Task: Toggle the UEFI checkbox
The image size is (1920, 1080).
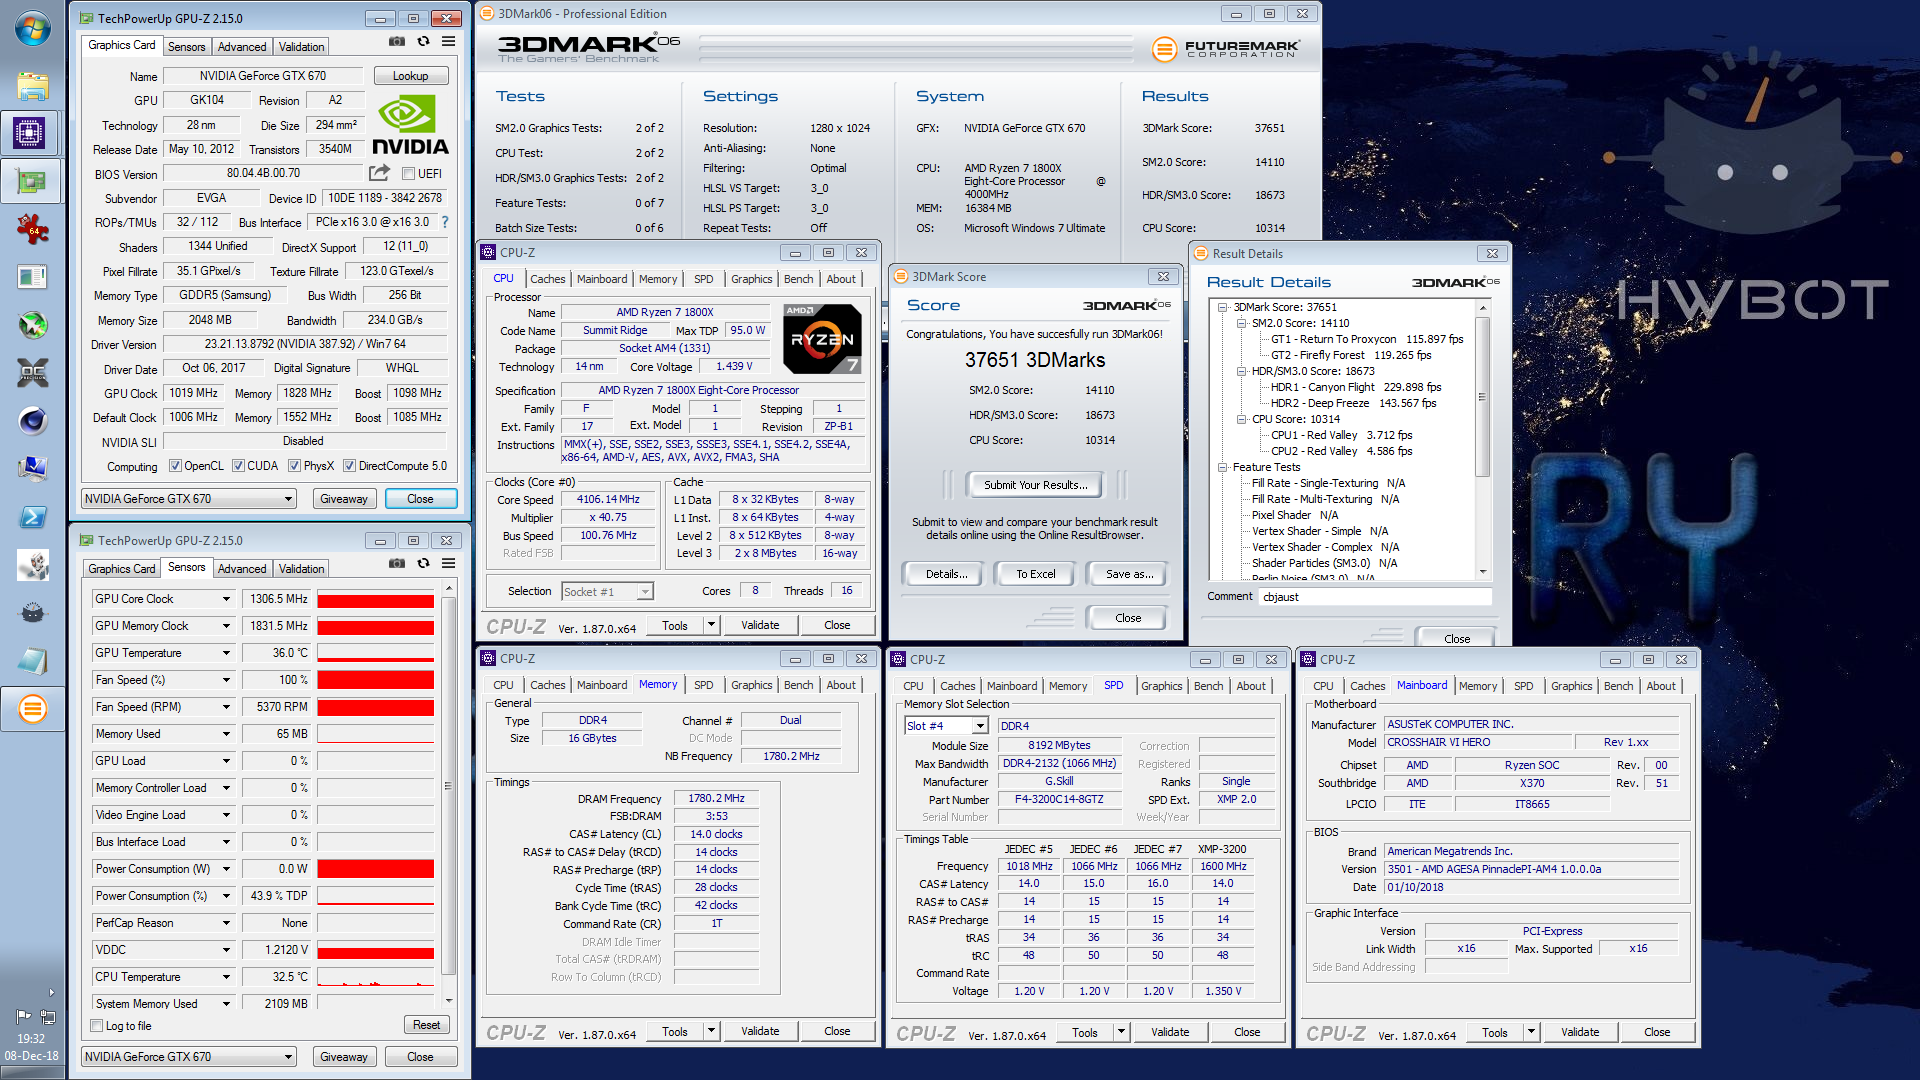Action: pos(408,174)
